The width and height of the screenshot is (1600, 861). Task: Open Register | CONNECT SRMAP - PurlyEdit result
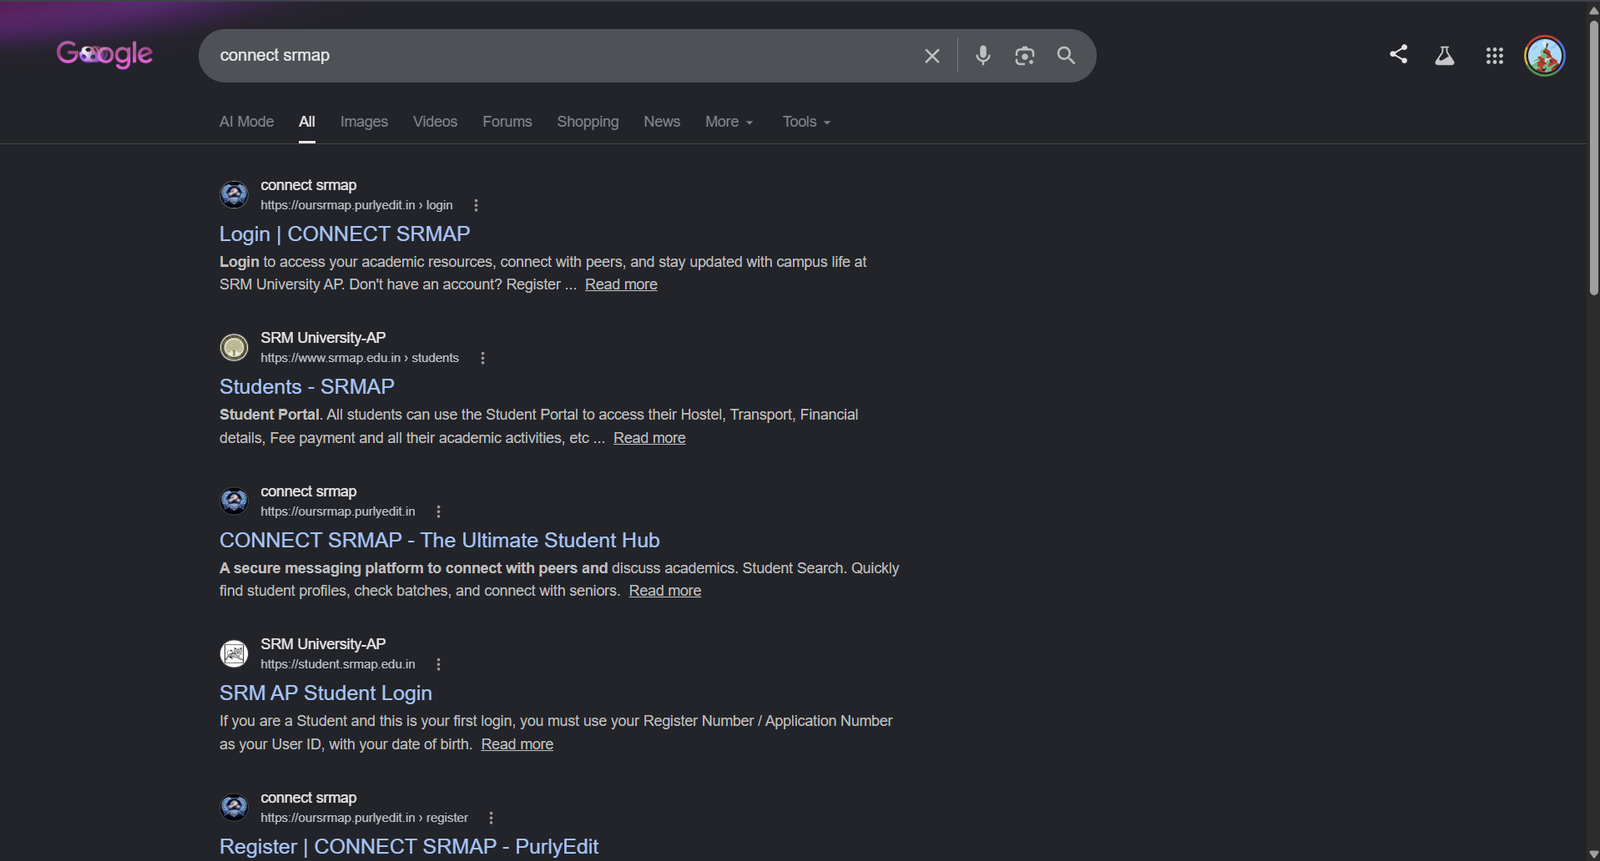pos(409,846)
